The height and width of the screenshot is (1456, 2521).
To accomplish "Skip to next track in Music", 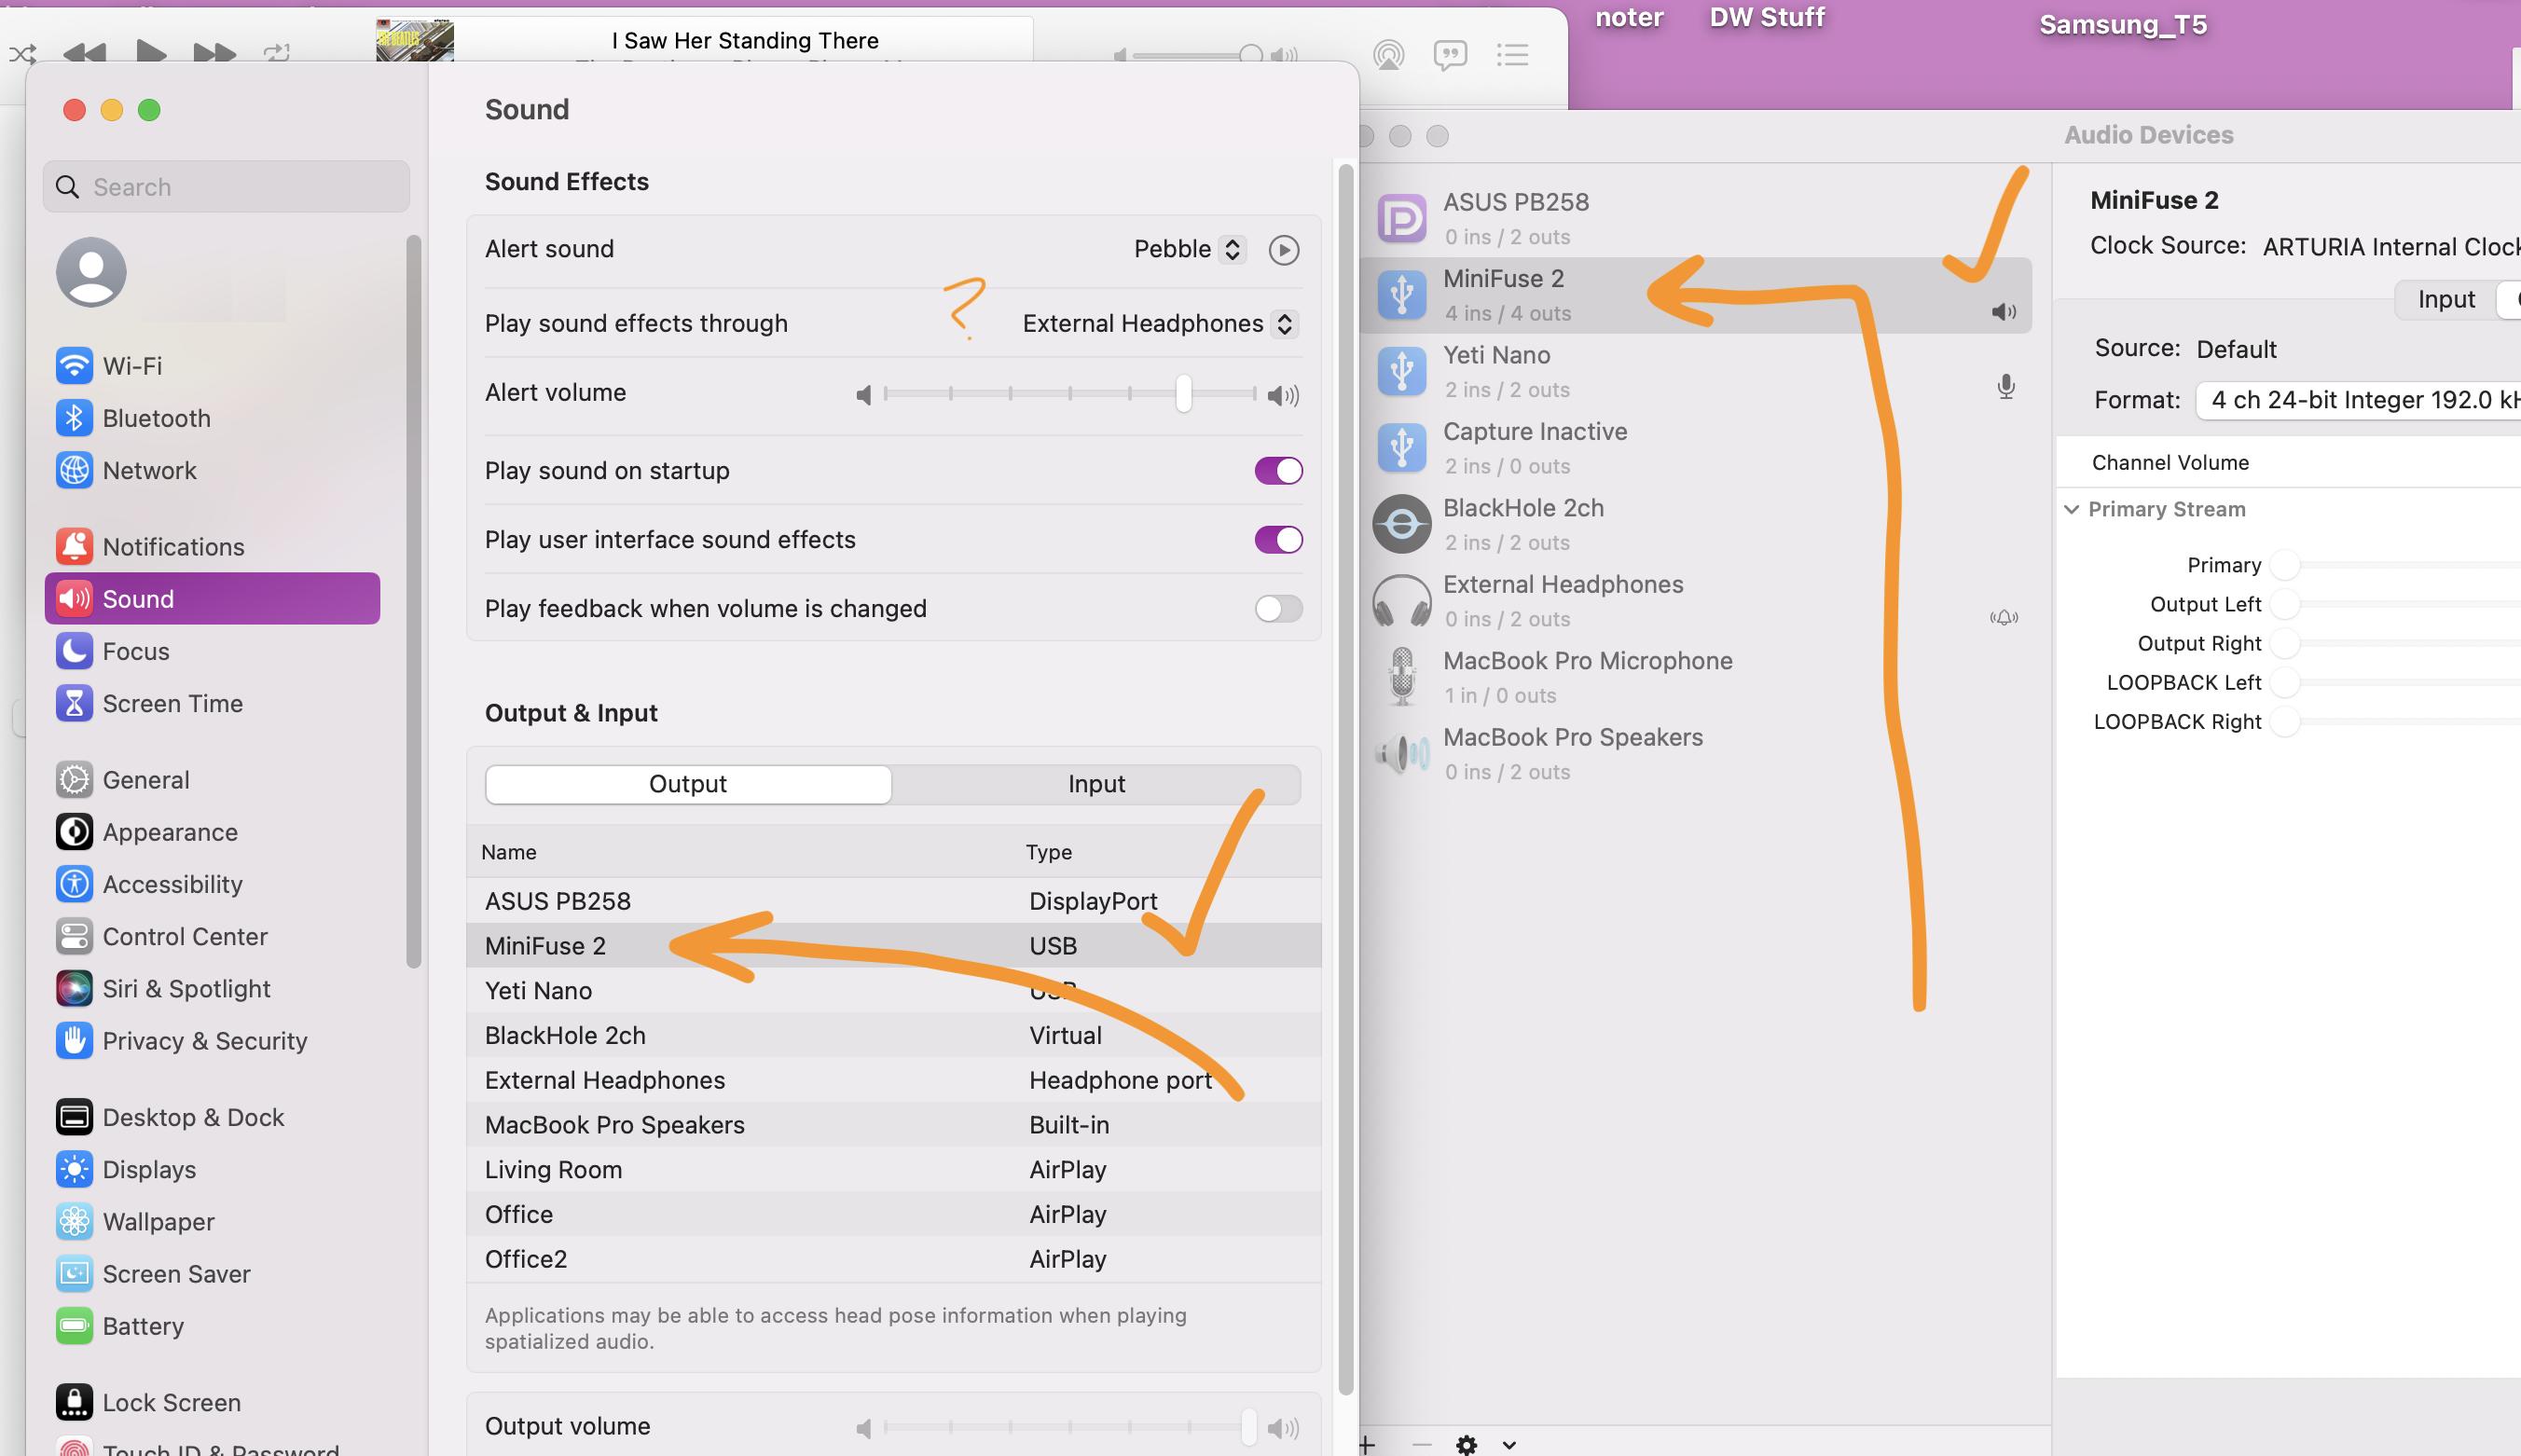I will (214, 52).
